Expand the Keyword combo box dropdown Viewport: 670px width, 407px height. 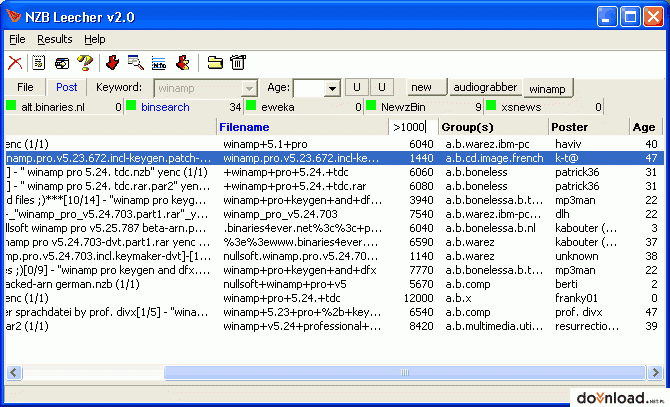(x=248, y=88)
